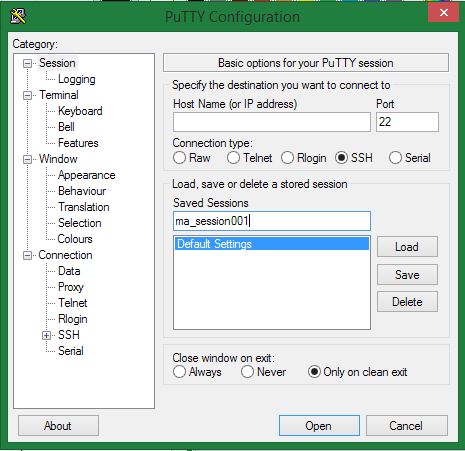The image size is (465, 451).
Task: Click the About button
Action: point(58,426)
